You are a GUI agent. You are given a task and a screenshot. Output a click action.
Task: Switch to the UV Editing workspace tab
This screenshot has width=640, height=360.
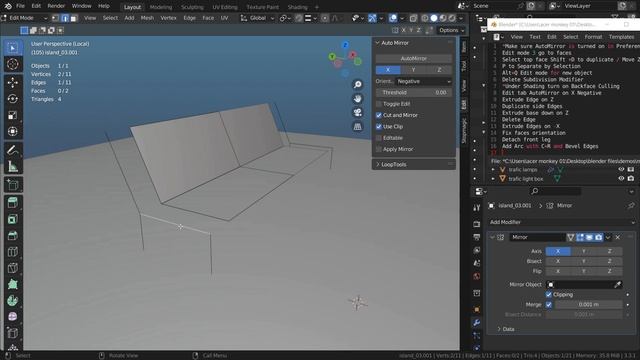(x=224, y=7)
